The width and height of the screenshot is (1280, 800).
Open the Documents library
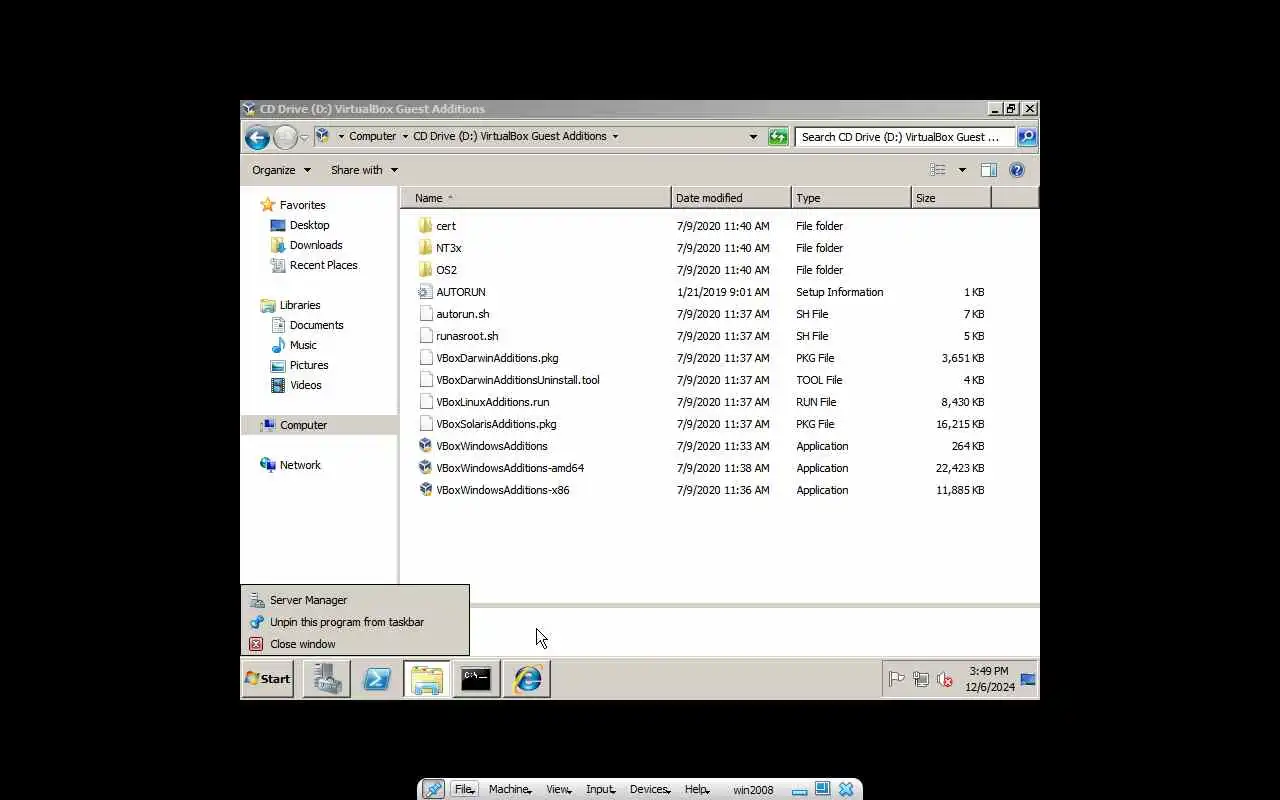(x=316, y=325)
